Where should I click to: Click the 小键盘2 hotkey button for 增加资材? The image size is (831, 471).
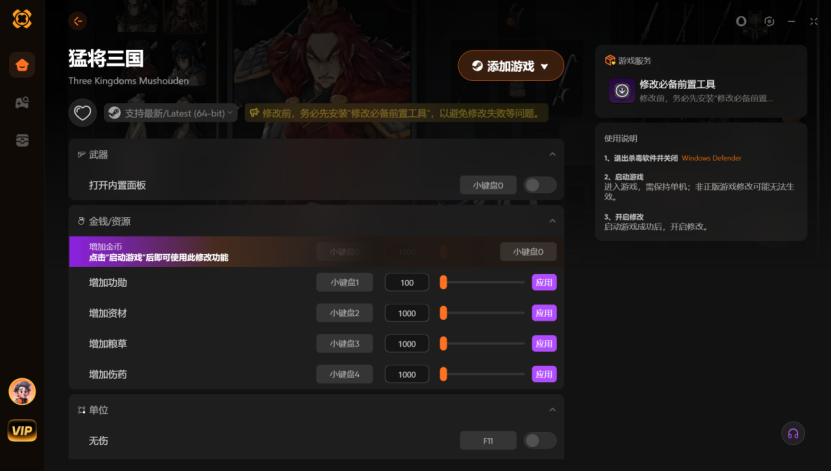click(344, 313)
